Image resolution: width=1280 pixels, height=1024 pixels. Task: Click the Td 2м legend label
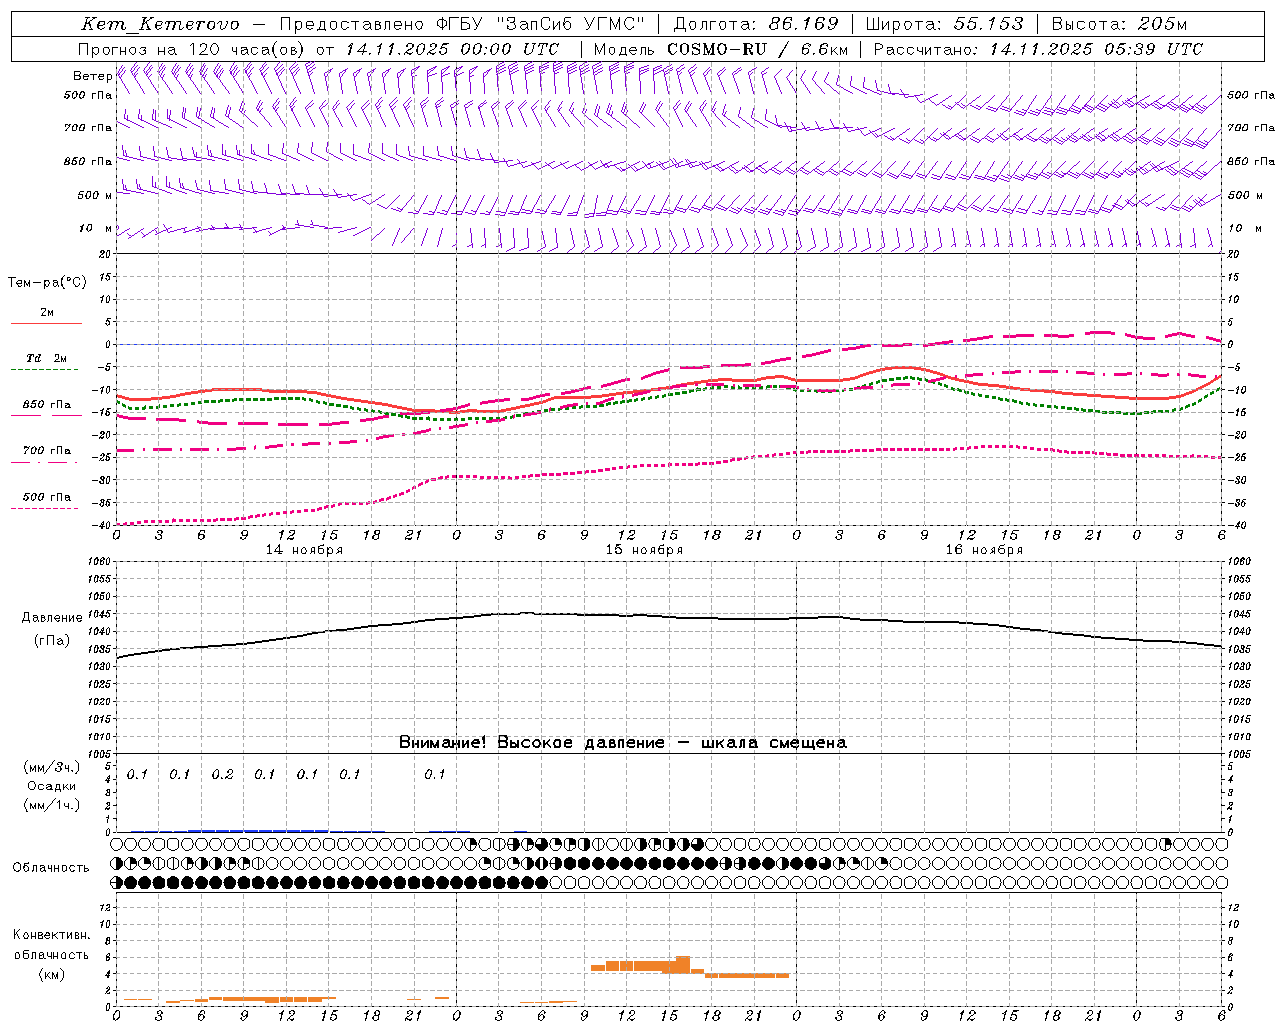coord(47,358)
